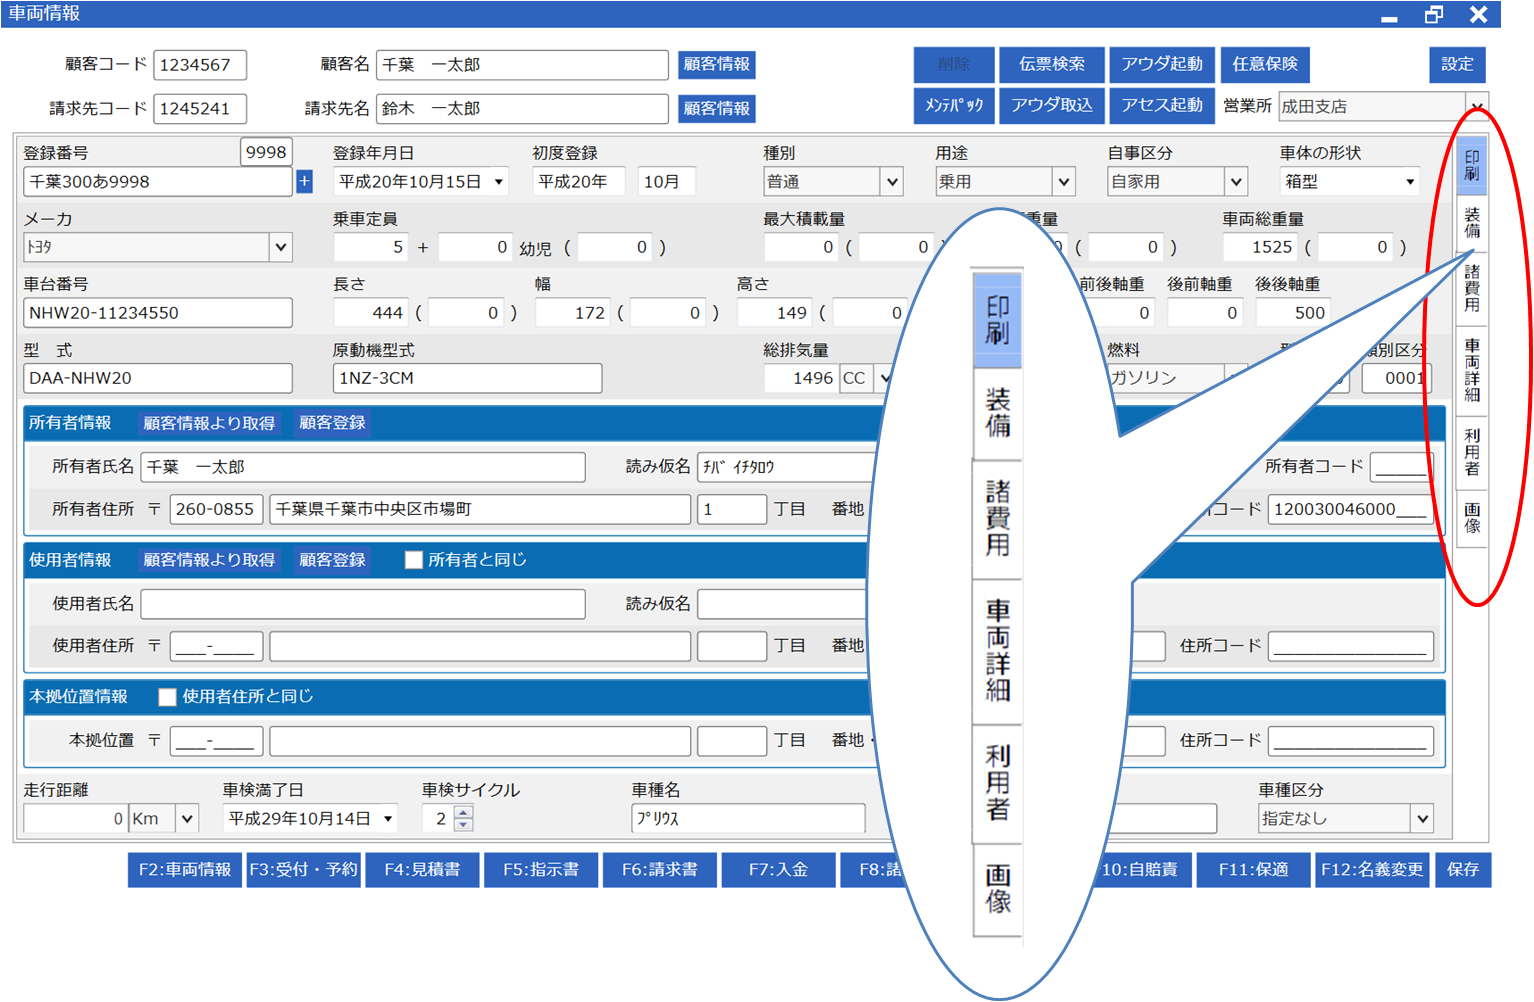Open F4:見積書
Image resolution: width=1534 pixels, height=1002 pixels.
422,870
